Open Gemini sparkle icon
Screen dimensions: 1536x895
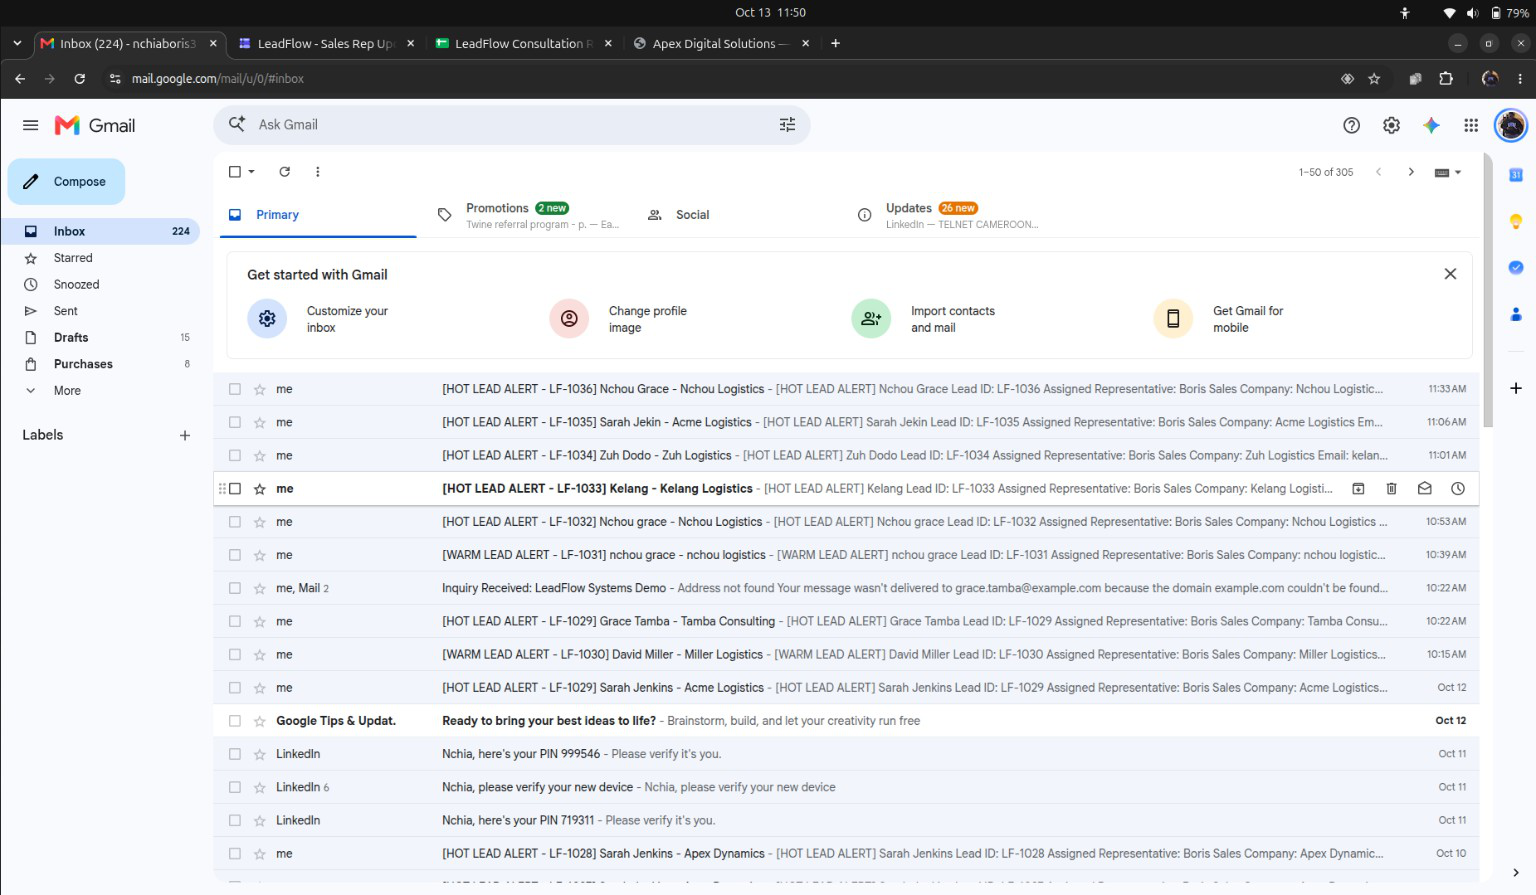(x=1431, y=125)
